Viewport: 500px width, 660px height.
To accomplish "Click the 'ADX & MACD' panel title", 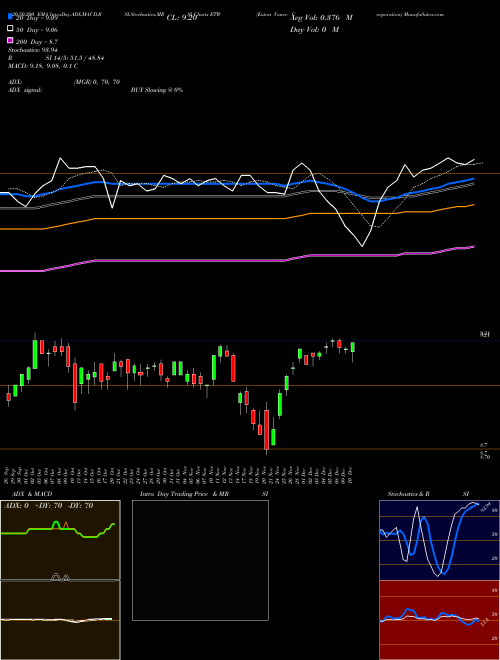I will coord(32,494).
